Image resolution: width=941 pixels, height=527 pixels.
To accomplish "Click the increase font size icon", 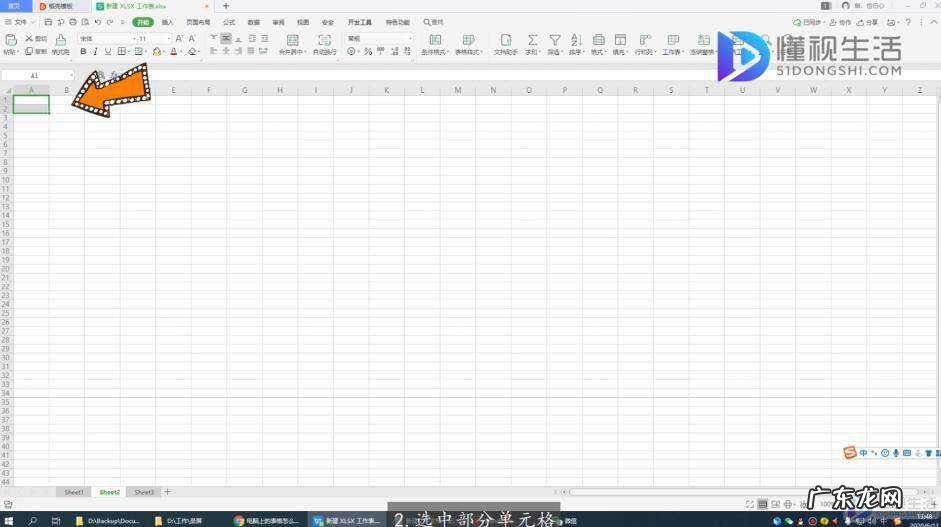I will (179, 39).
